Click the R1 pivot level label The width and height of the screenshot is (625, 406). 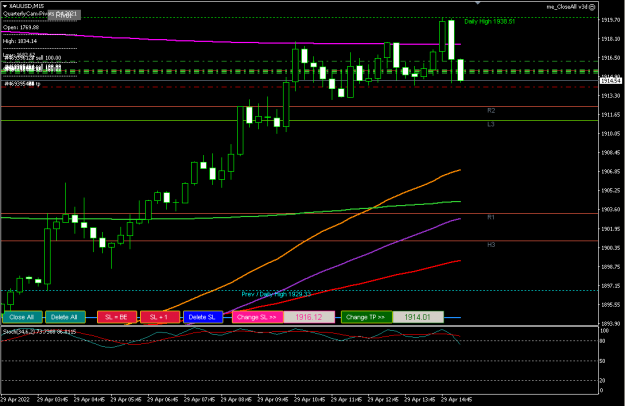(x=491, y=217)
